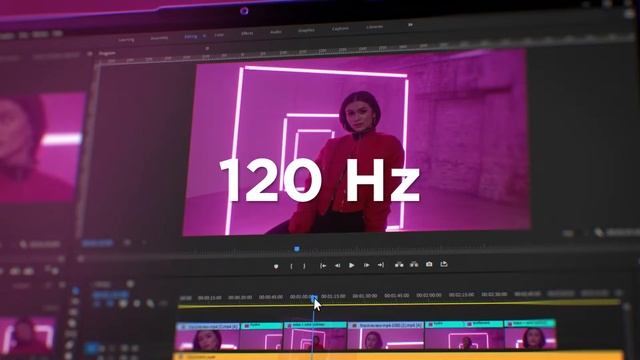Click the Extract icon in the Program monitor
640x360 pixels.
coord(414,264)
